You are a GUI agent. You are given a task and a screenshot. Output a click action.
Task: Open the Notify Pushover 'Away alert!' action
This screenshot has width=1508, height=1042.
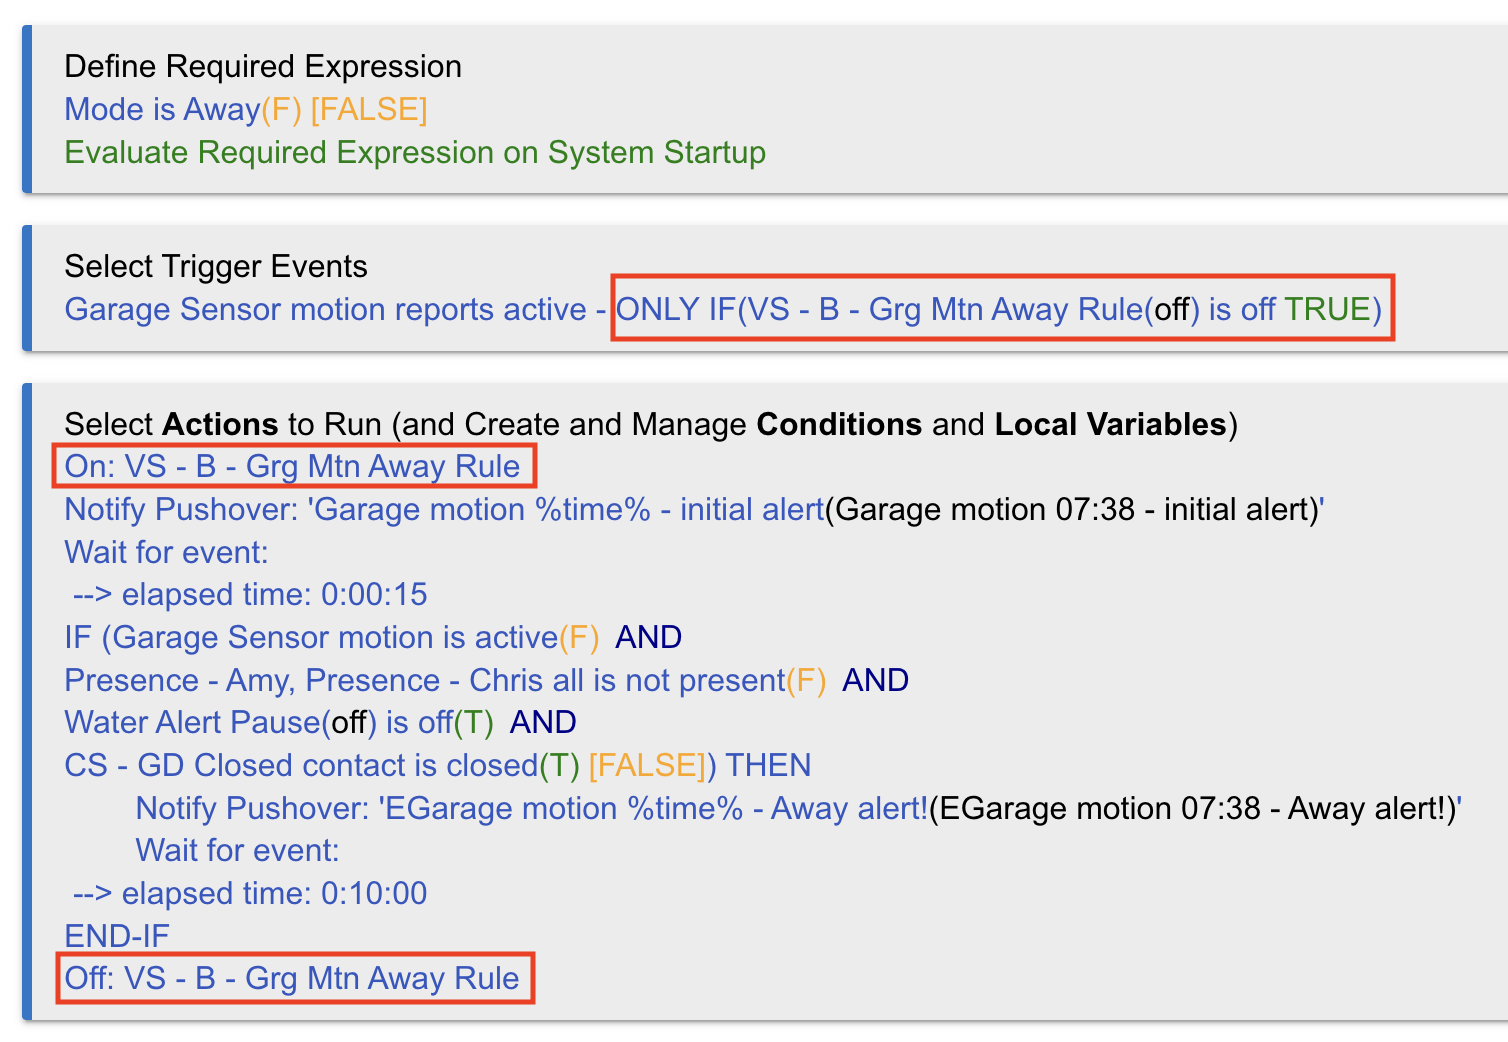[797, 808]
